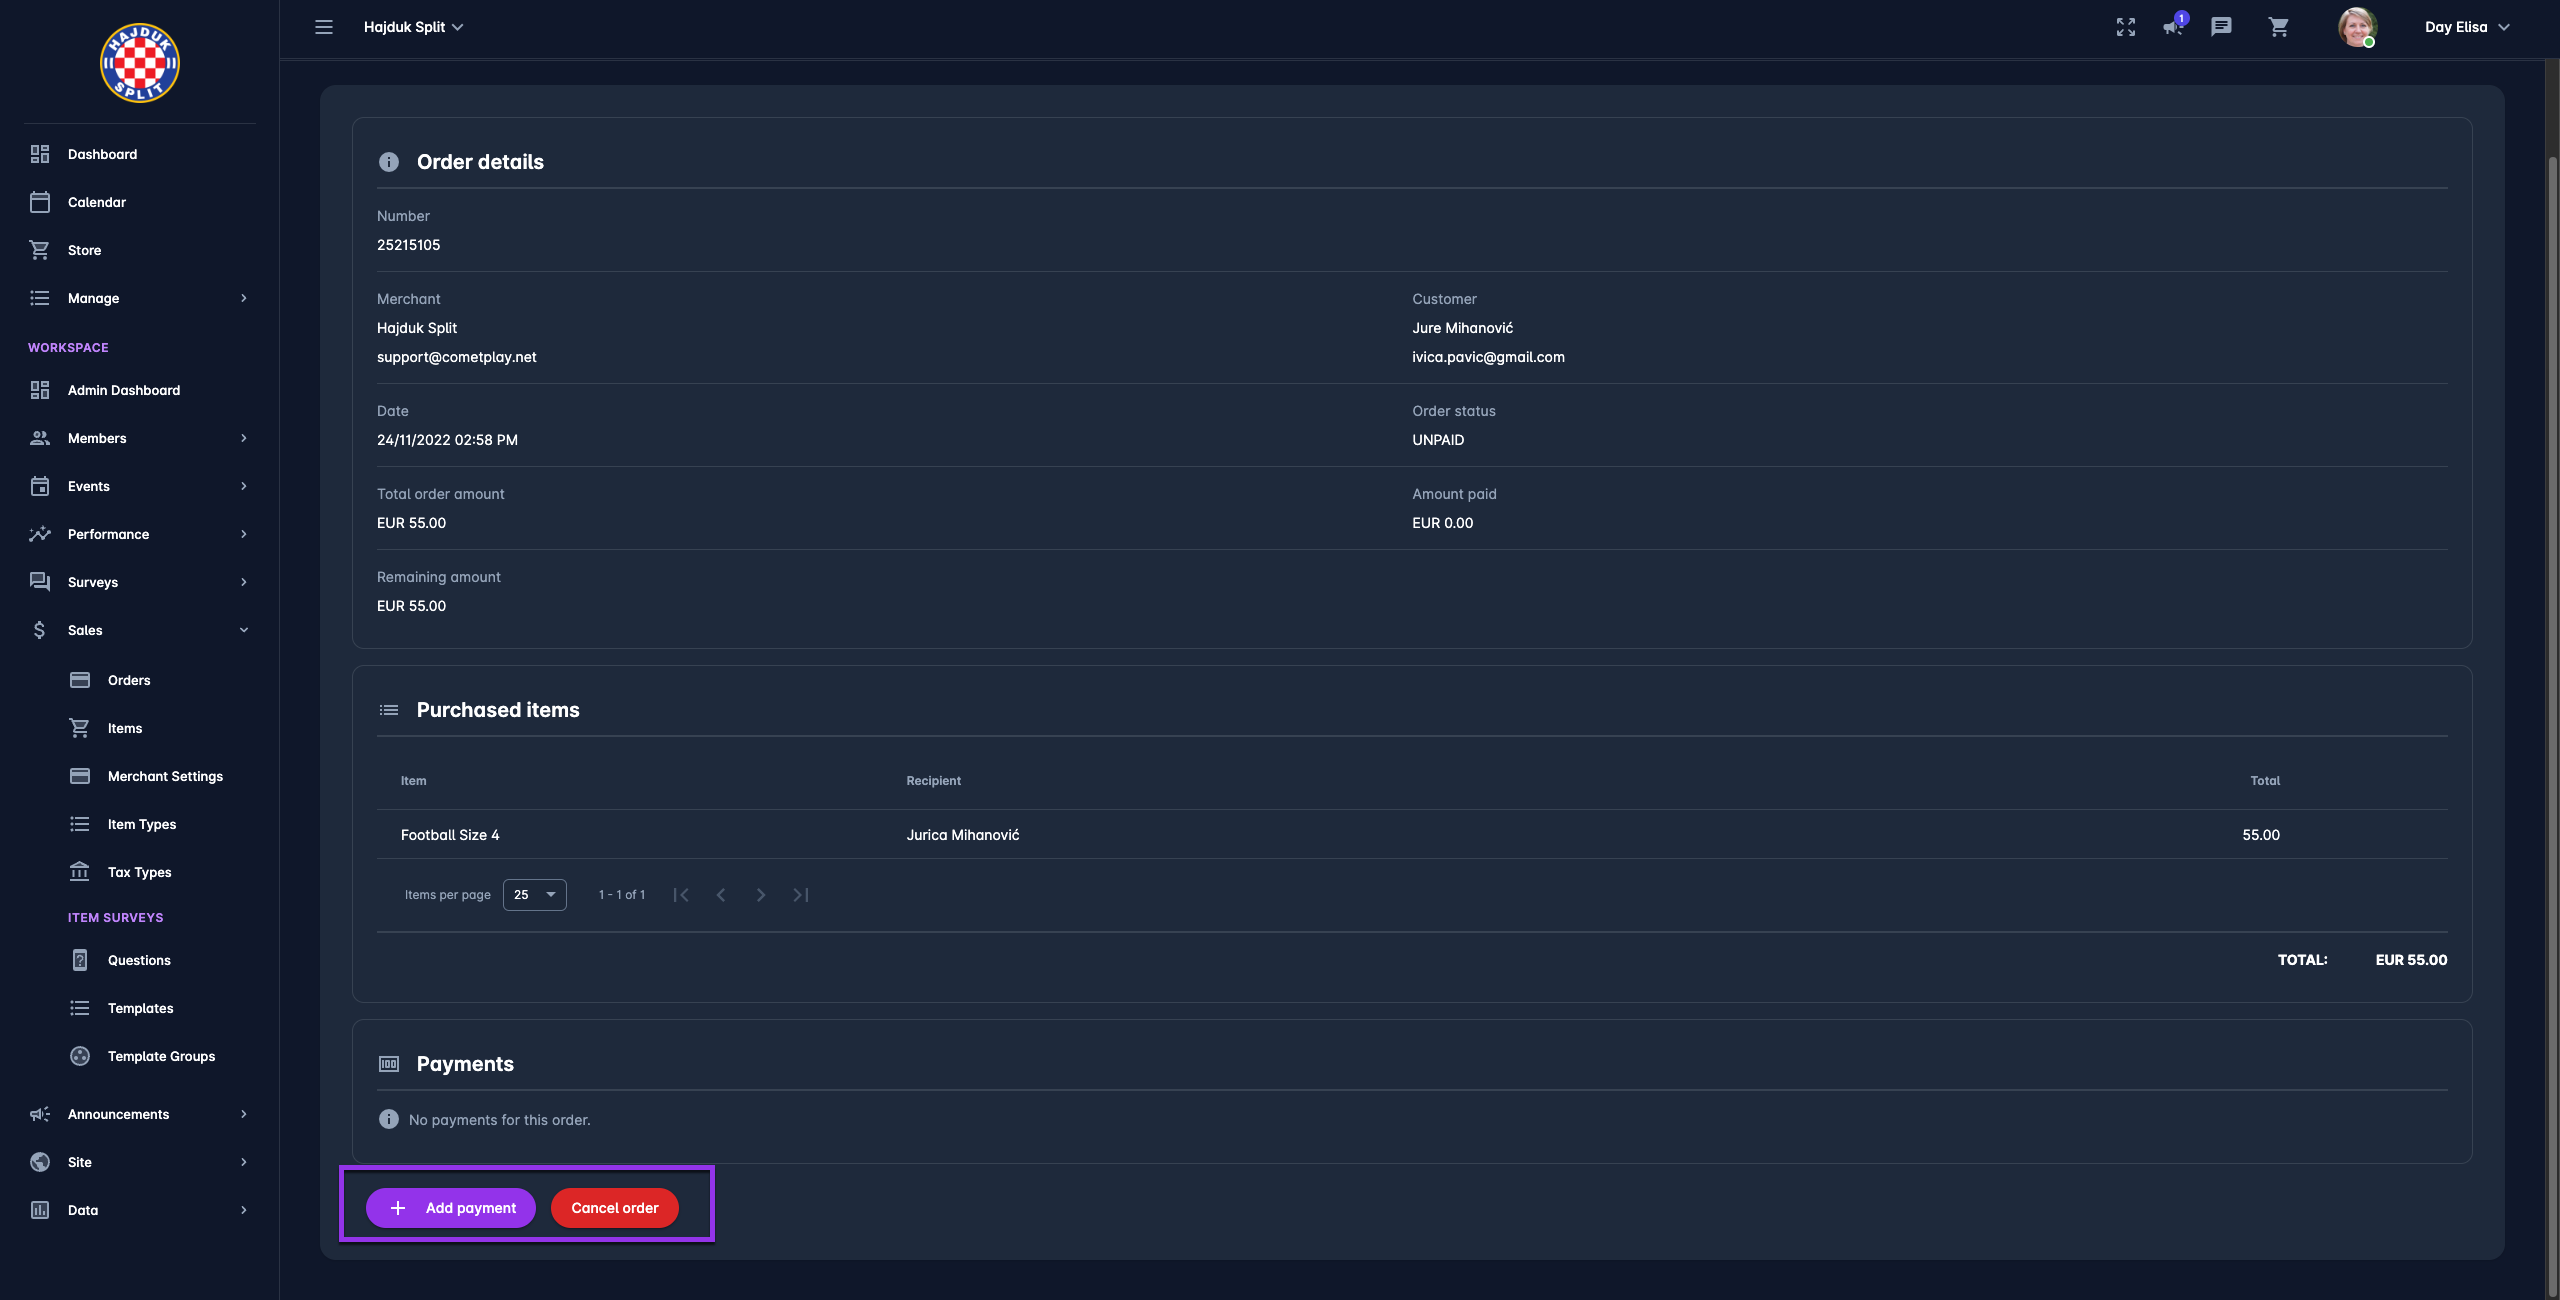Open the Hajduk Split organization dropdown
The width and height of the screenshot is (2560, 1300).
[413, 27]
